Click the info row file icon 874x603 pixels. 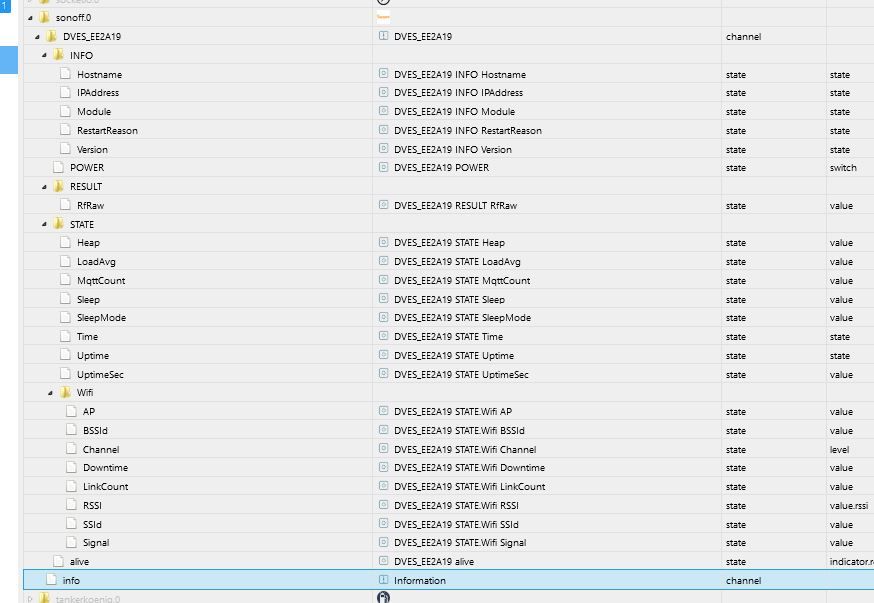coord(51,580)
